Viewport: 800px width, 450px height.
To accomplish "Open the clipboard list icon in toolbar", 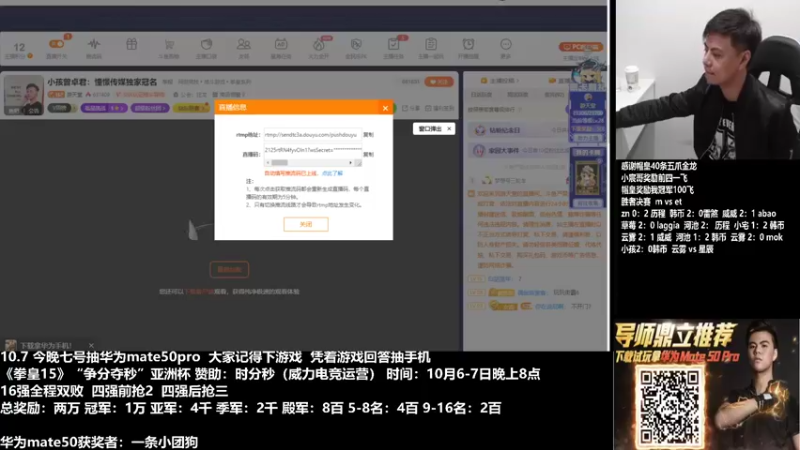I will point(431,44).
